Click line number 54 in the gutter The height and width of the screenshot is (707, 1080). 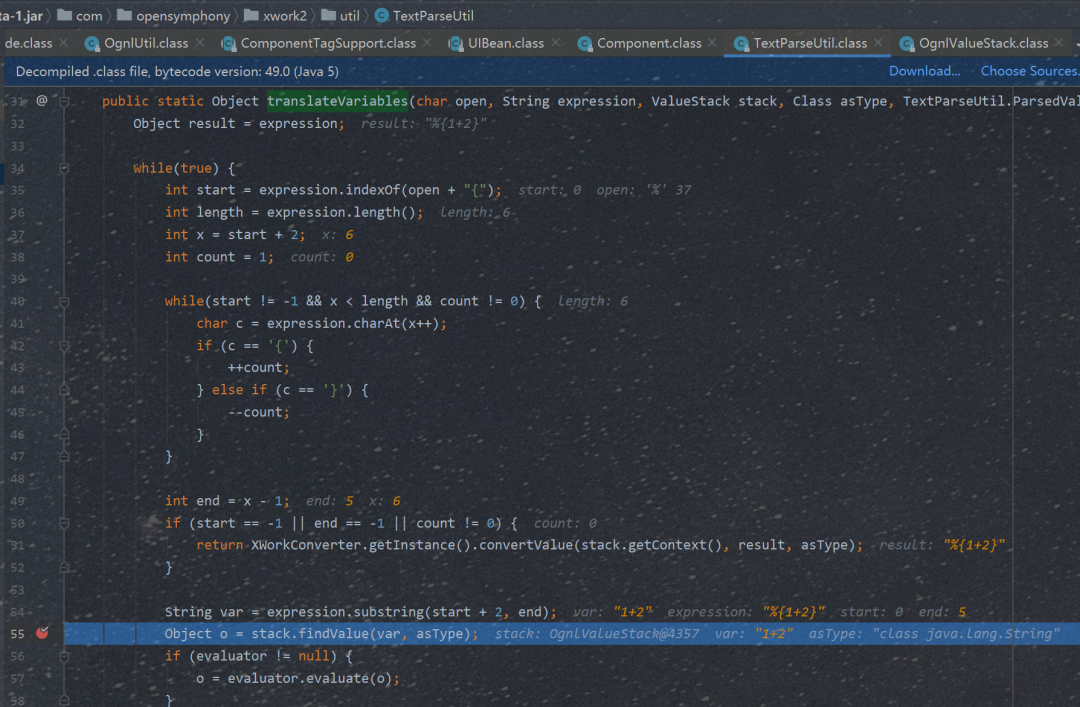tap(17, 612)
